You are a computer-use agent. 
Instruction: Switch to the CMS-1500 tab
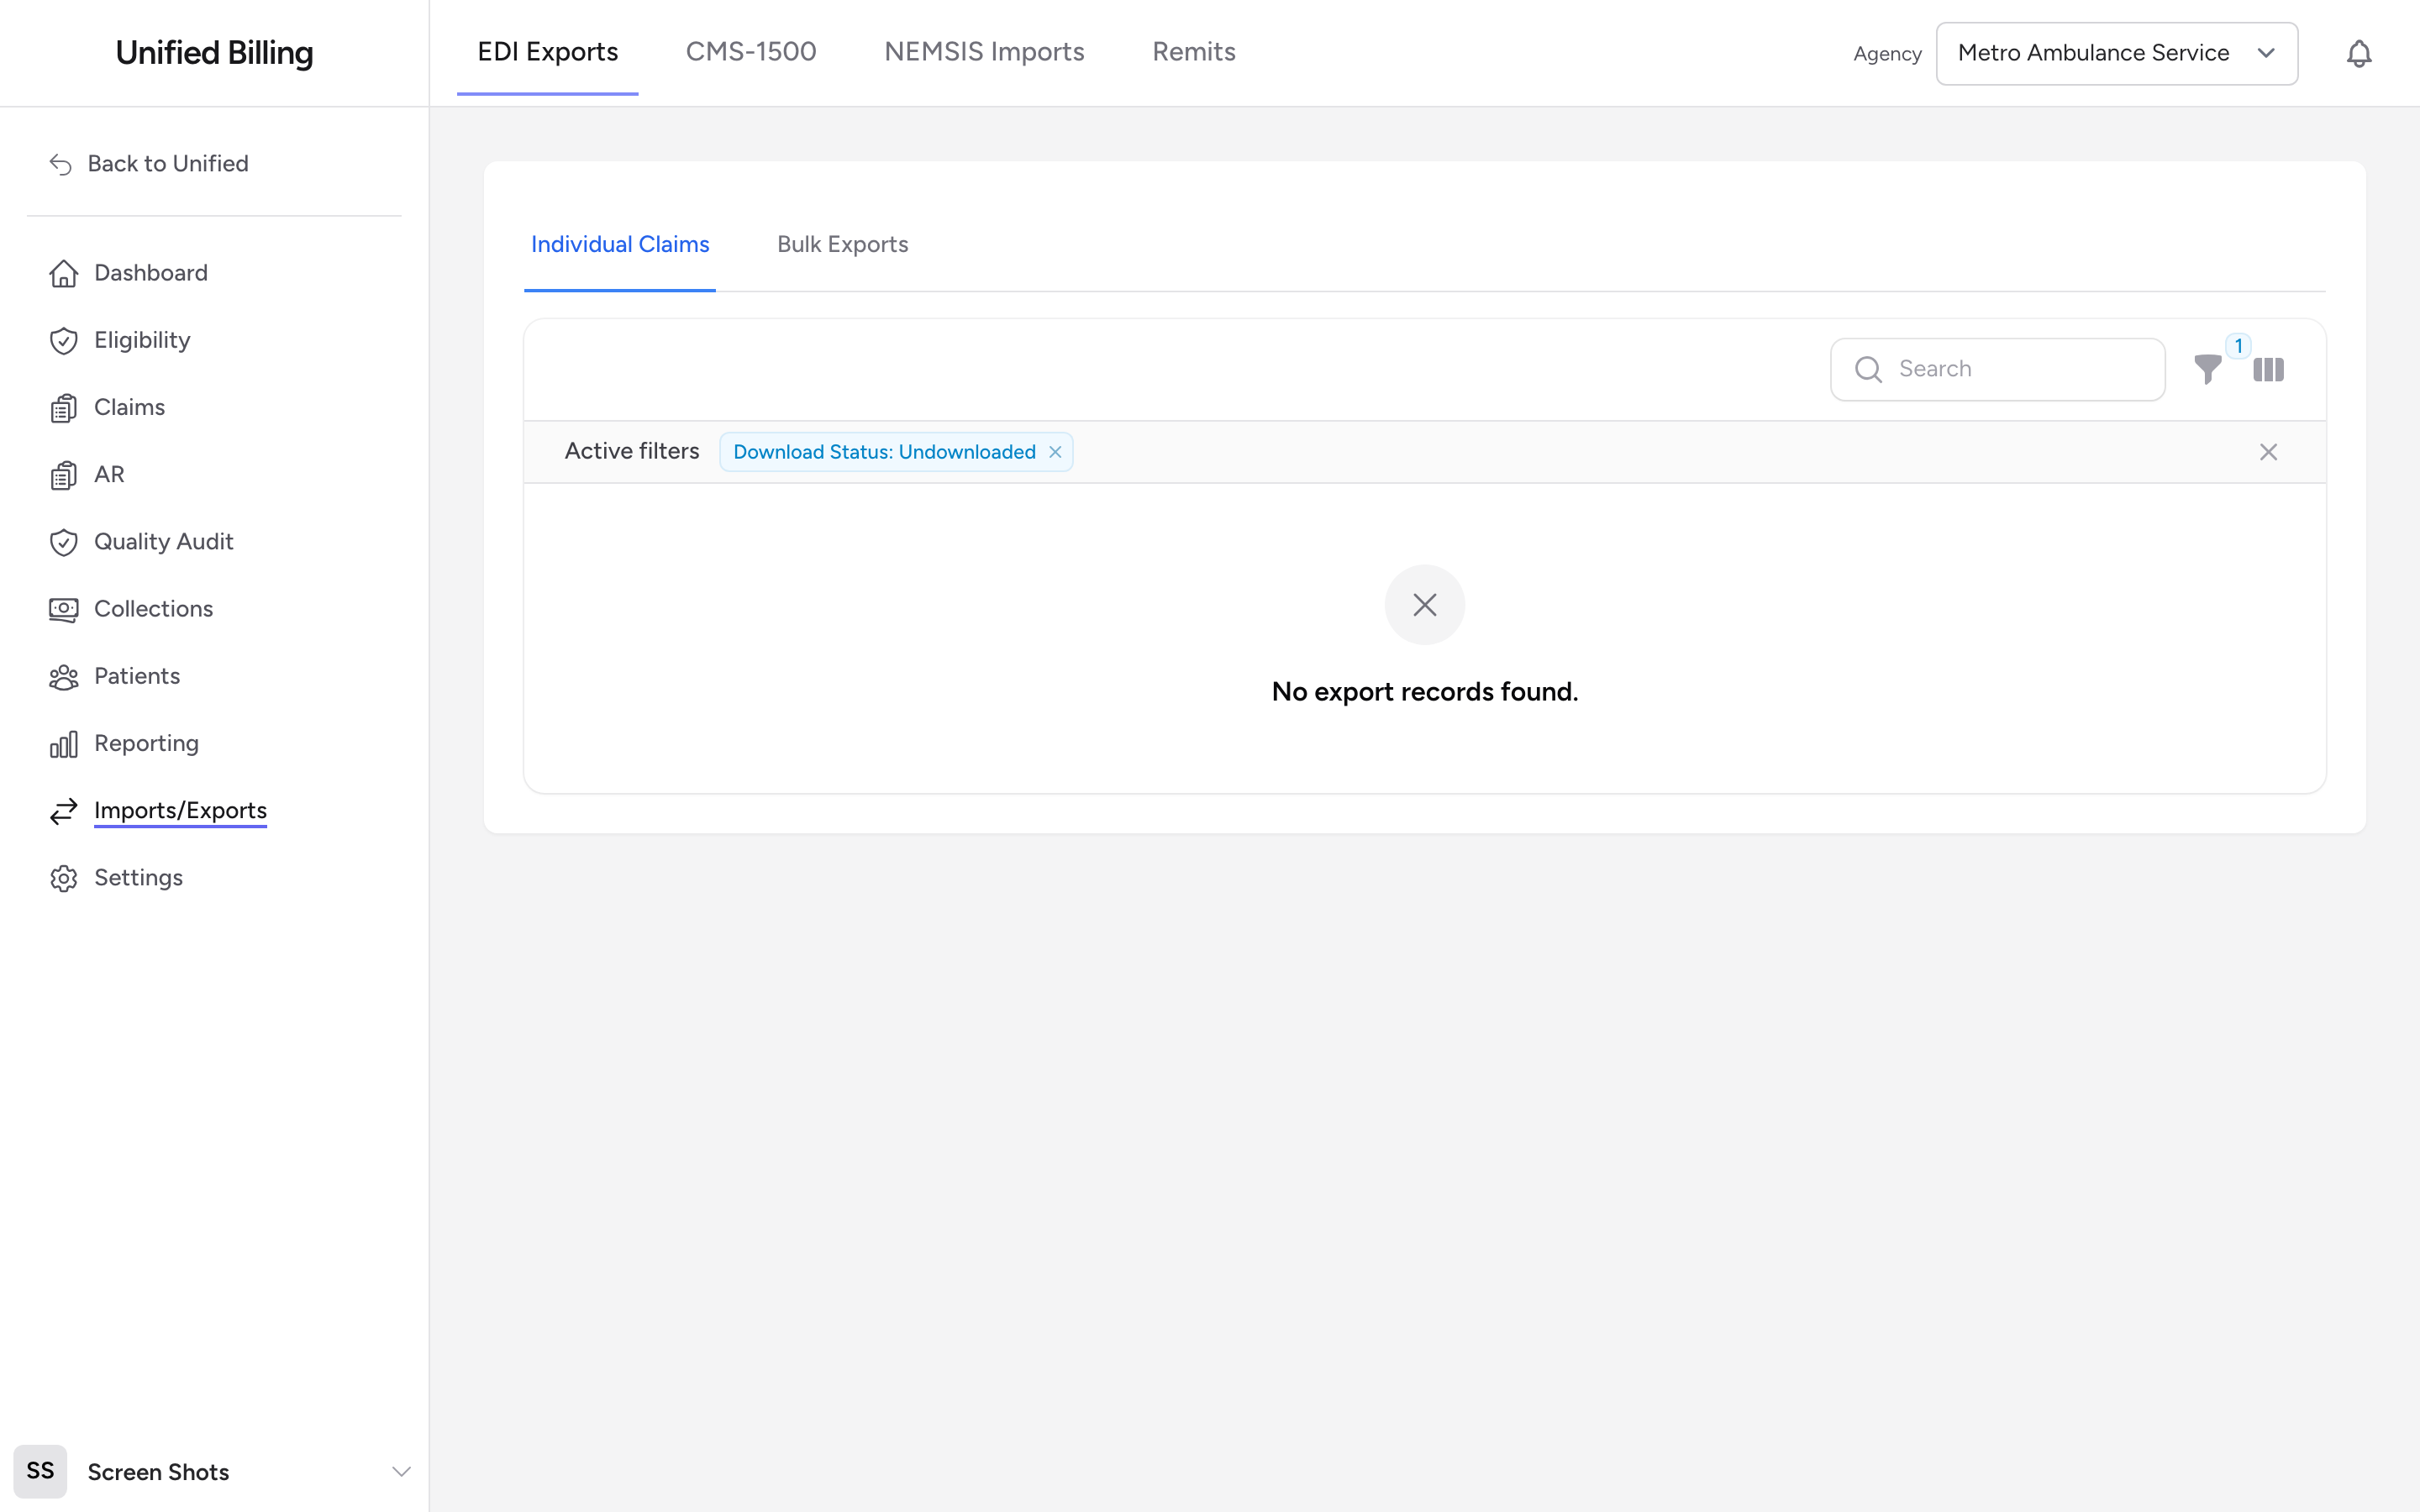click(x=750, y=52)
